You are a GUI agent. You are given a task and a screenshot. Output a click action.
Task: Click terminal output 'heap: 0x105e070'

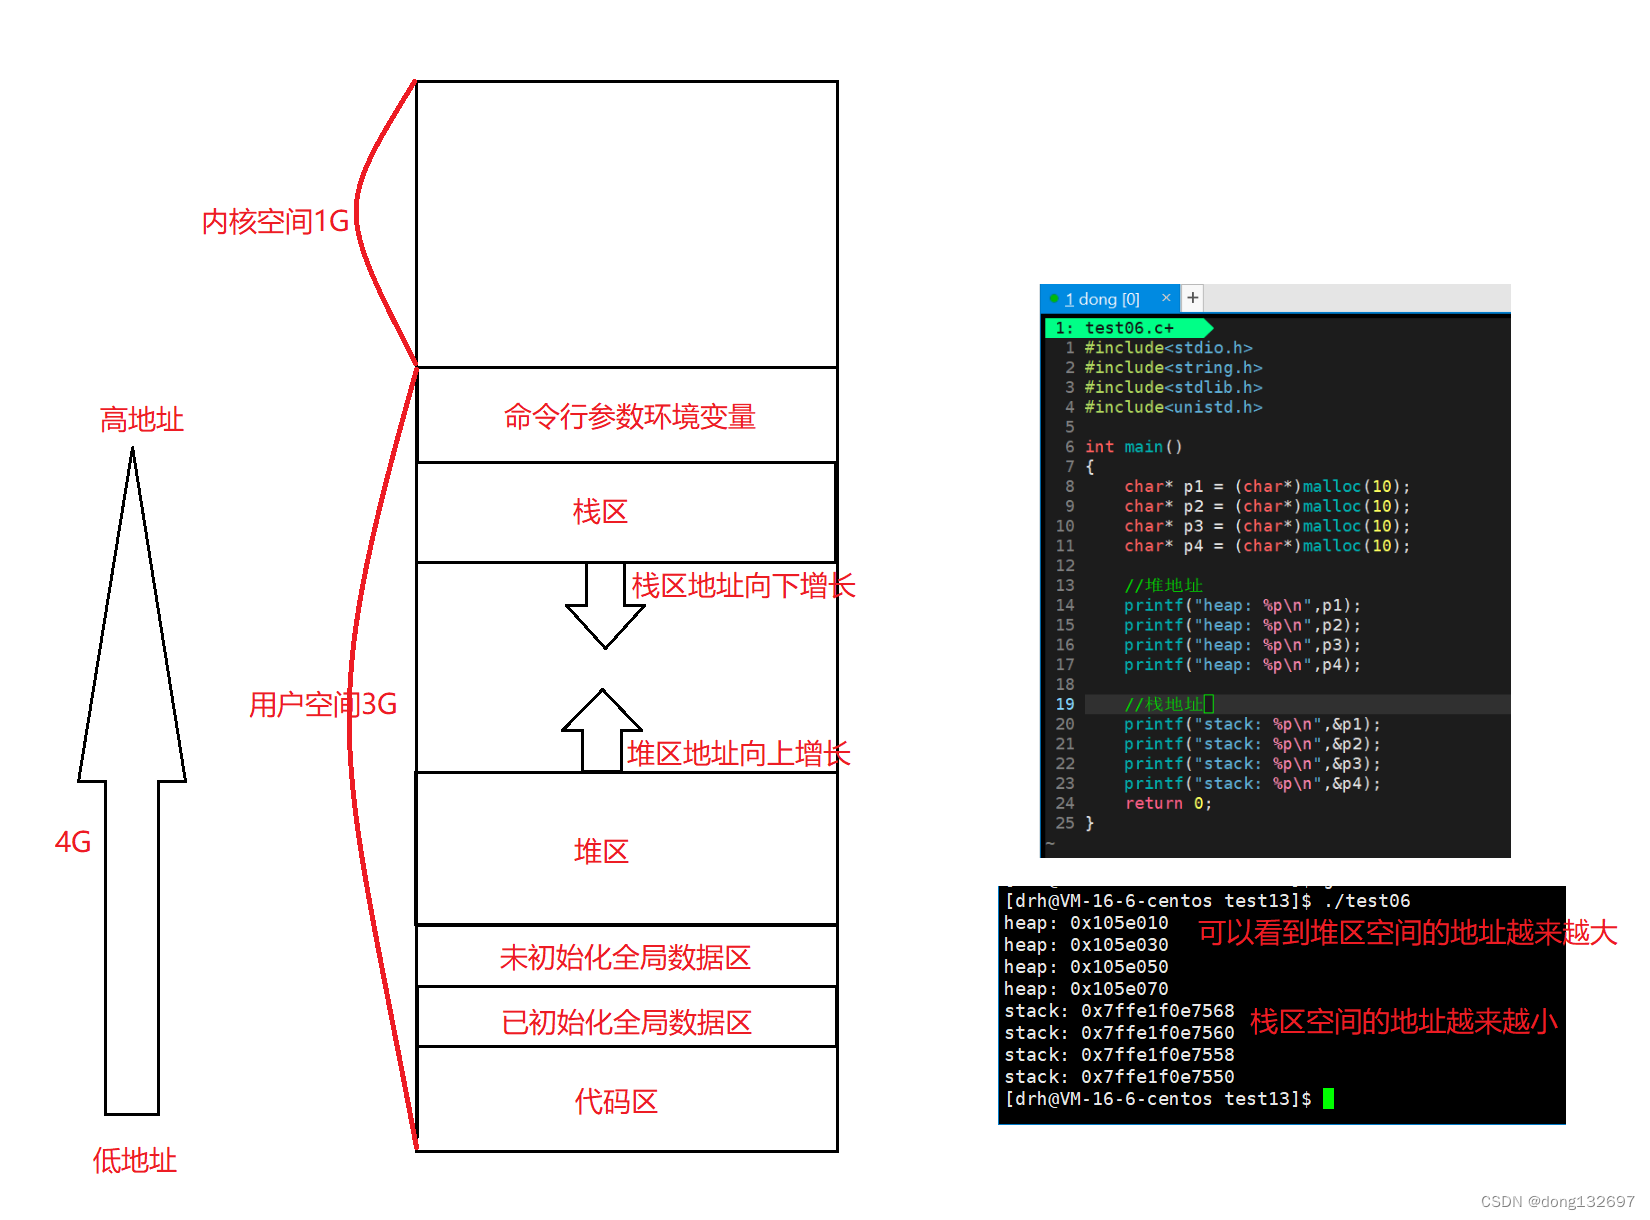click(x=1086, y=989)
